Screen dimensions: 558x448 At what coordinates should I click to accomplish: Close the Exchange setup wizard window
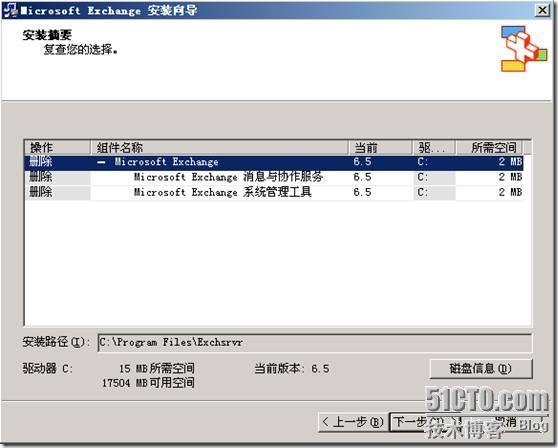tap(542, 10)
